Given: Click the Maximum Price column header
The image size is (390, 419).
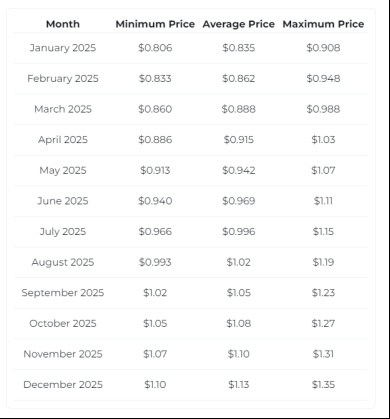Looking at the screenshot, I should [323, 24].
